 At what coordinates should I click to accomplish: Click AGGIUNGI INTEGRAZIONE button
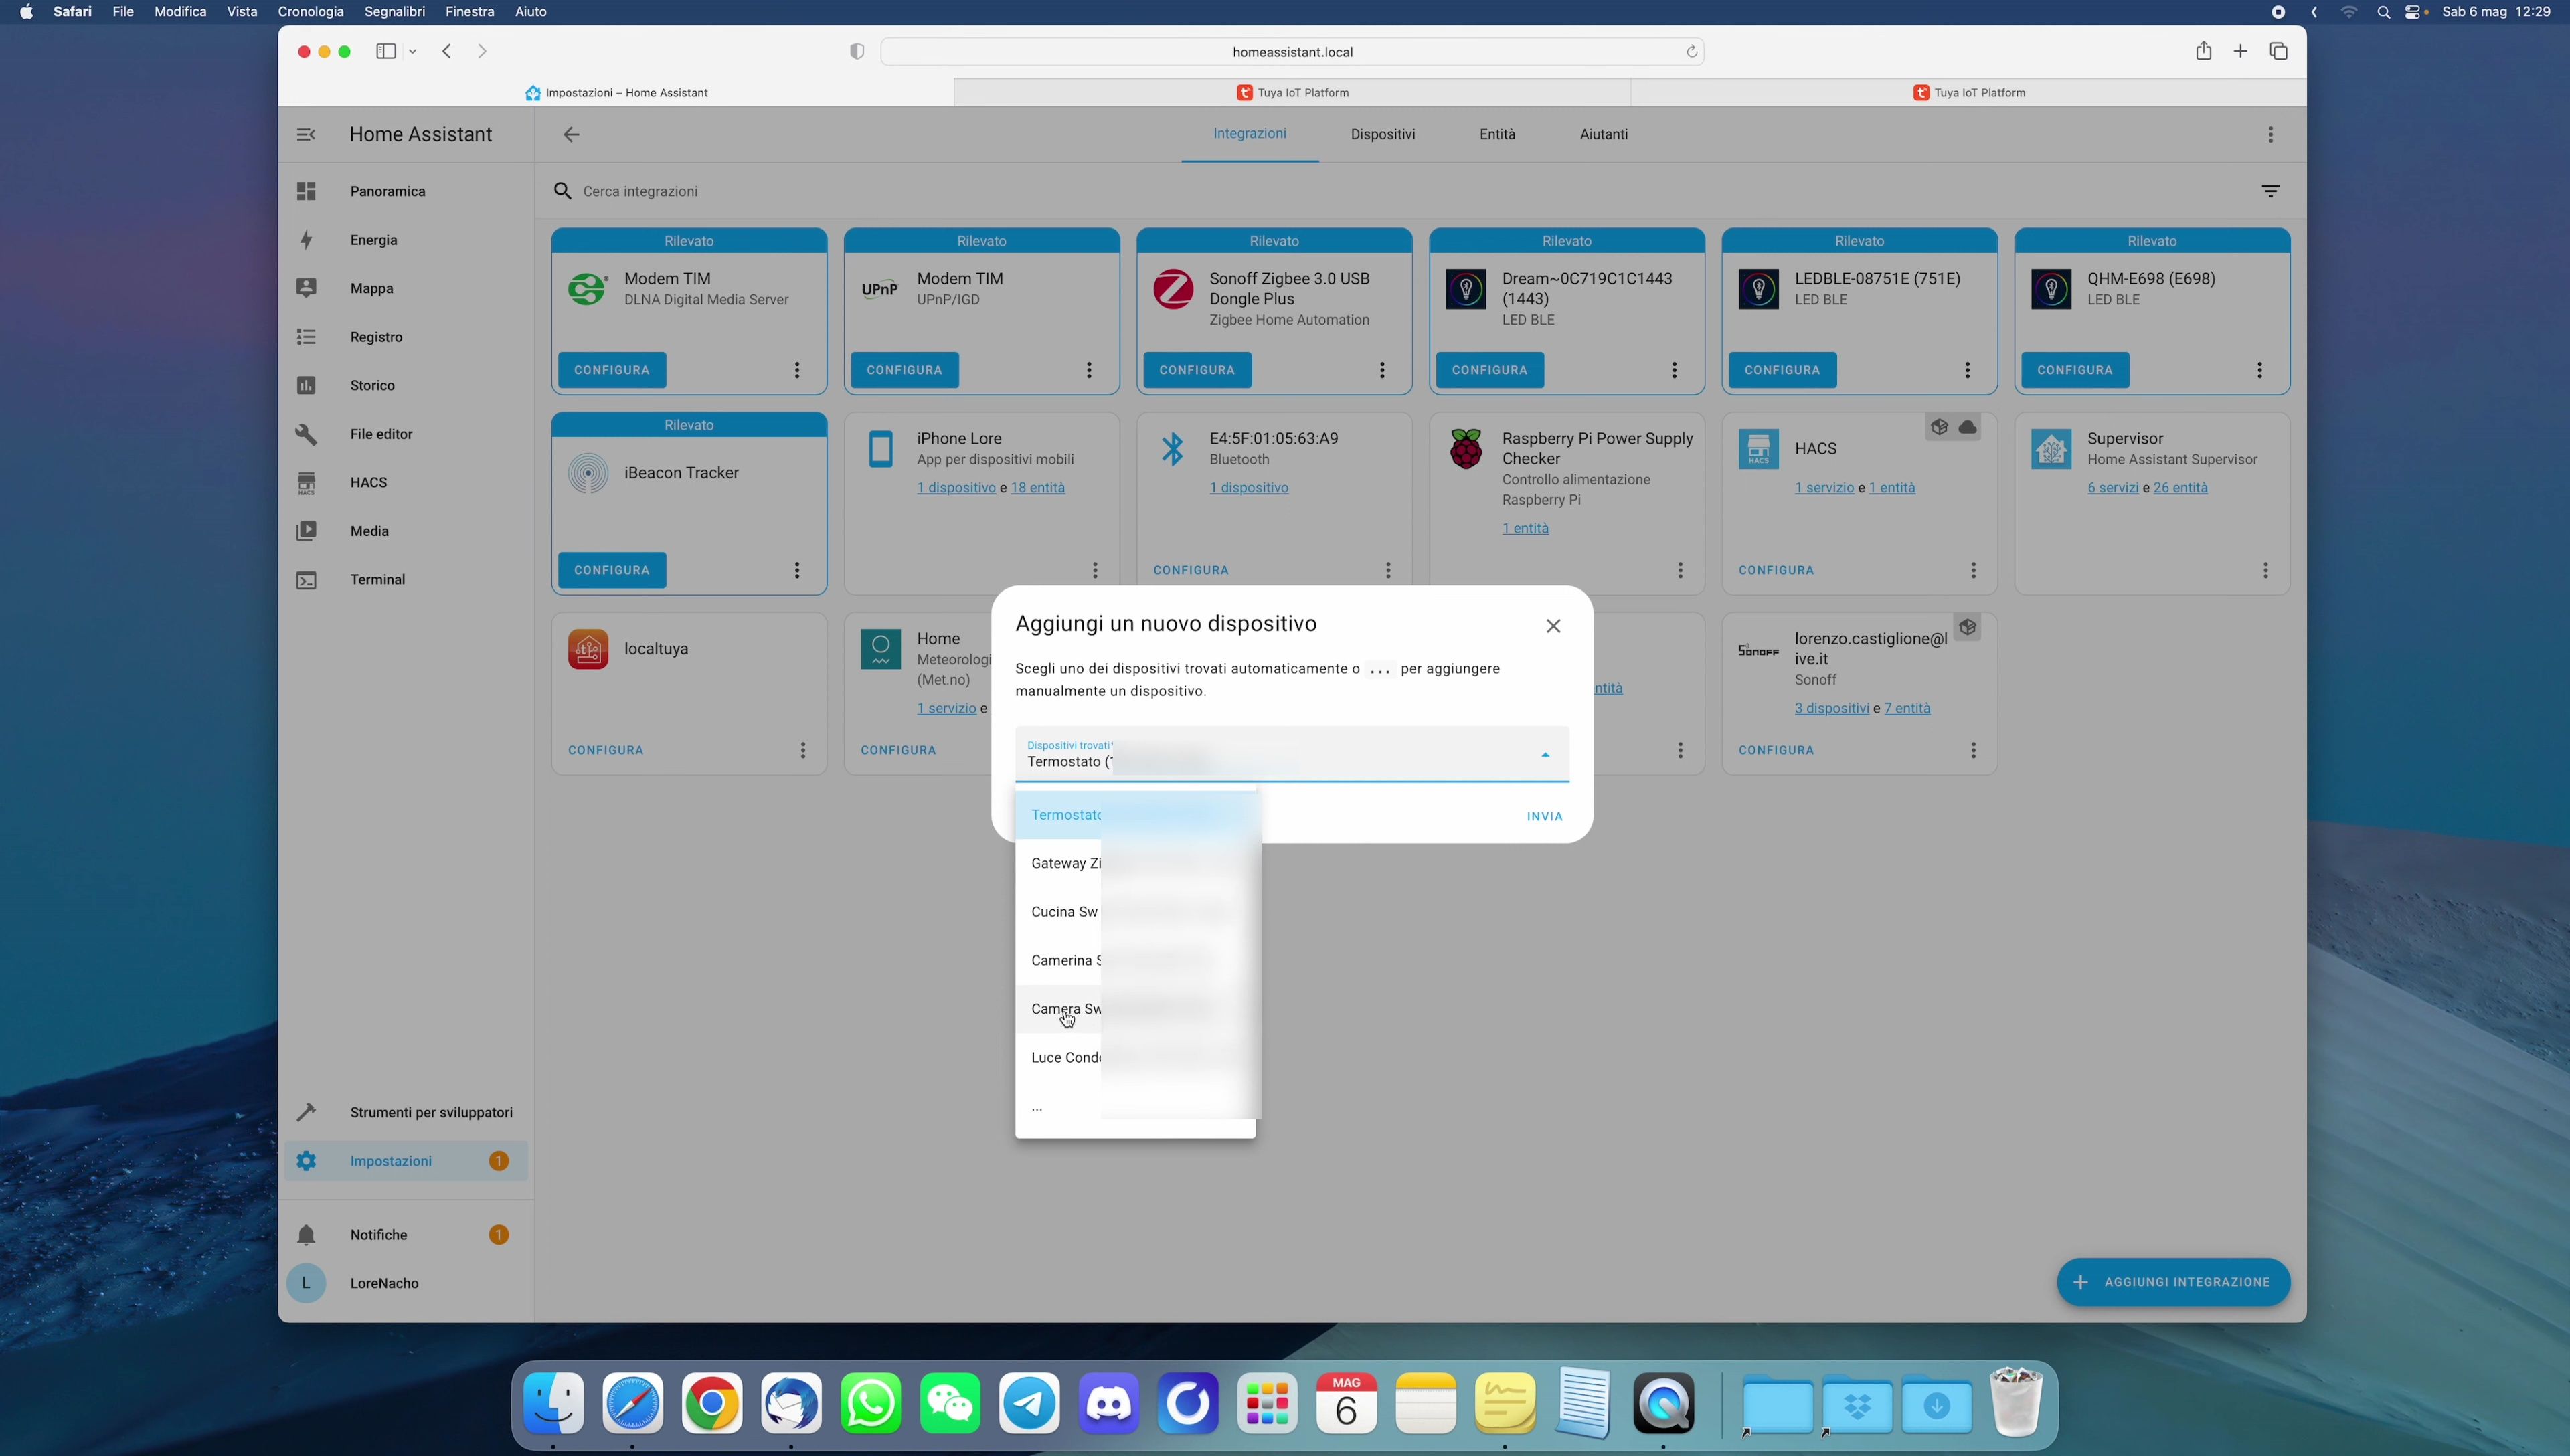(x=2173, y=1282)
